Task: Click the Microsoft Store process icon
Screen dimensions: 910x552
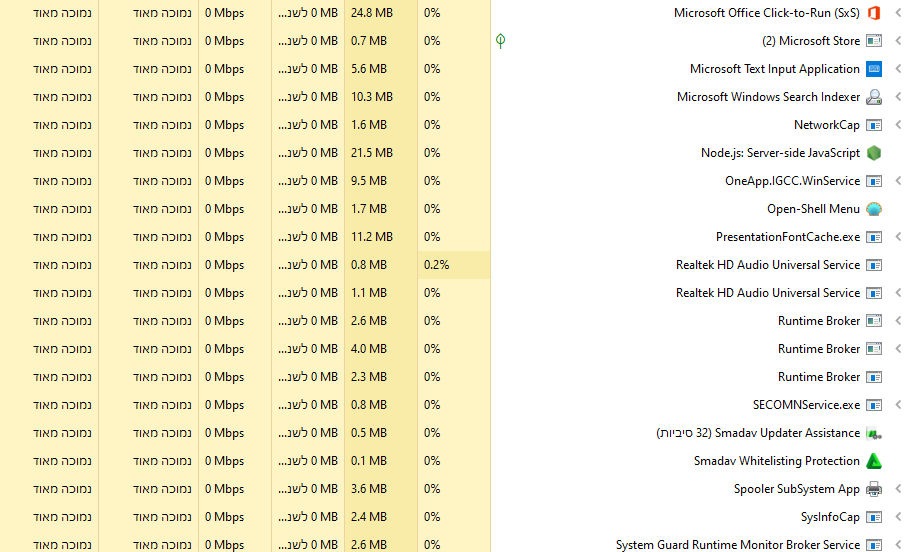Action: 873,41
